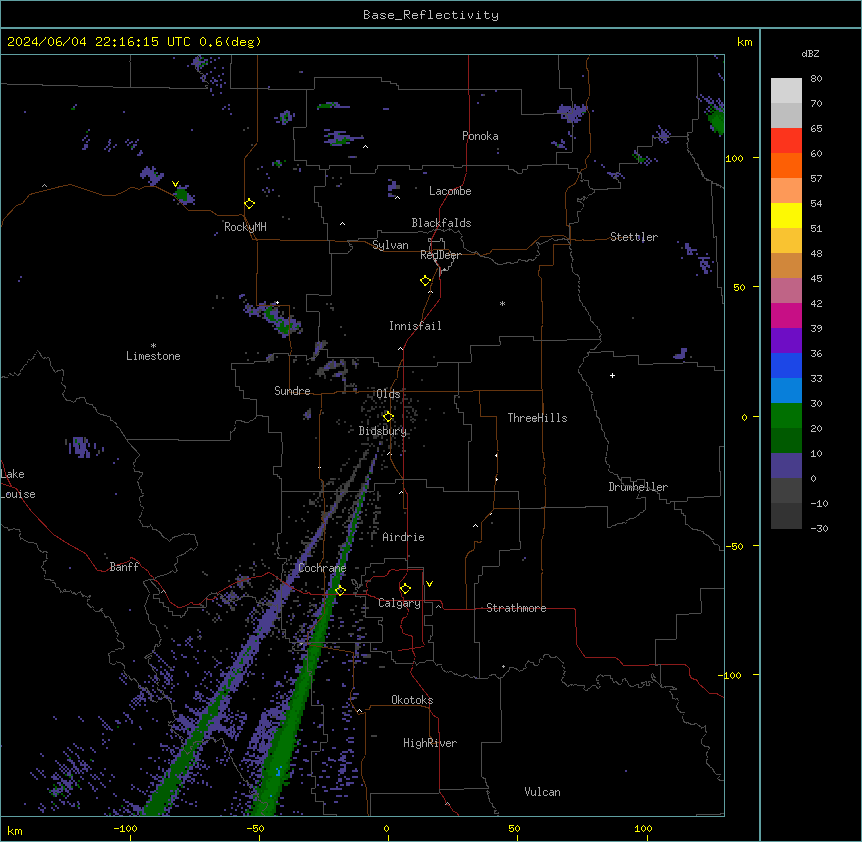Click the 2024/06/04 22:16:15 UTC timestamp
Viewport: 862px width, 842px height.
tap(99, 42)
